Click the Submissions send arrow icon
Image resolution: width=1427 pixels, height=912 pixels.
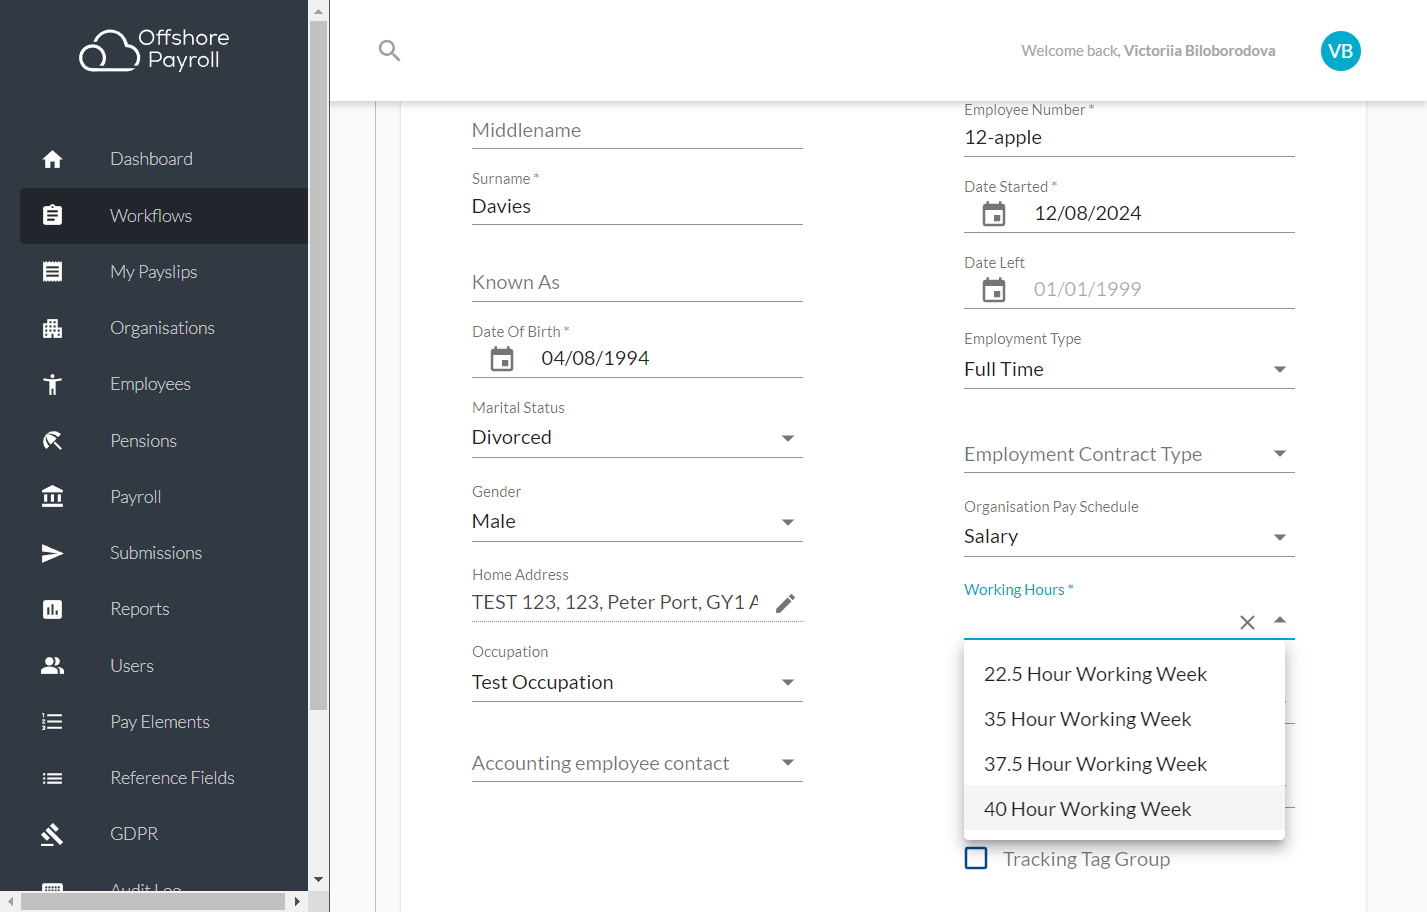click(x=52, y=553)
